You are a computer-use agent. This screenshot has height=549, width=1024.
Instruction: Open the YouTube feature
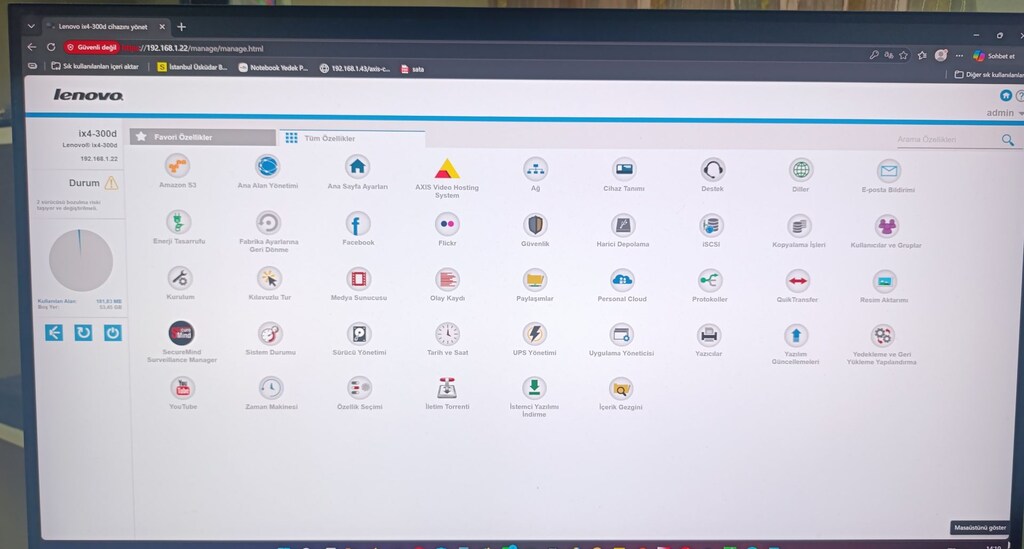click(183, 388)
